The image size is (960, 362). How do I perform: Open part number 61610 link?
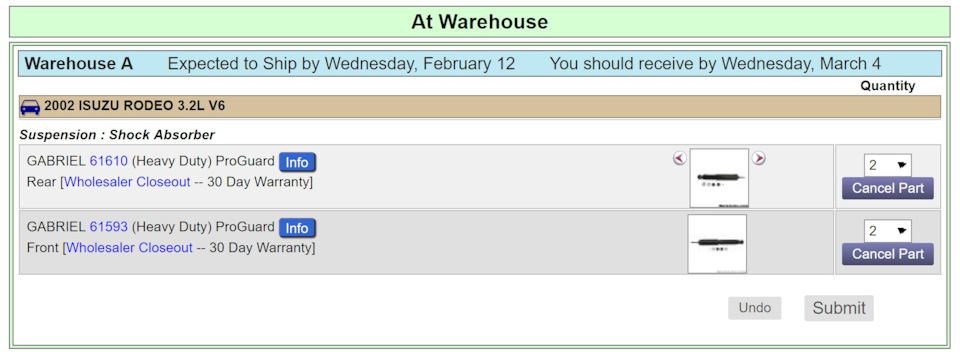(109, 161)
